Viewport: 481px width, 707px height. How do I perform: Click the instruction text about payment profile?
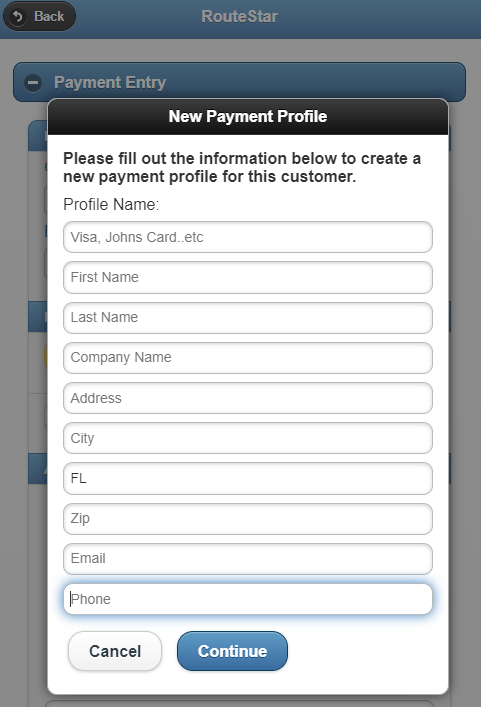pos(242,167)
